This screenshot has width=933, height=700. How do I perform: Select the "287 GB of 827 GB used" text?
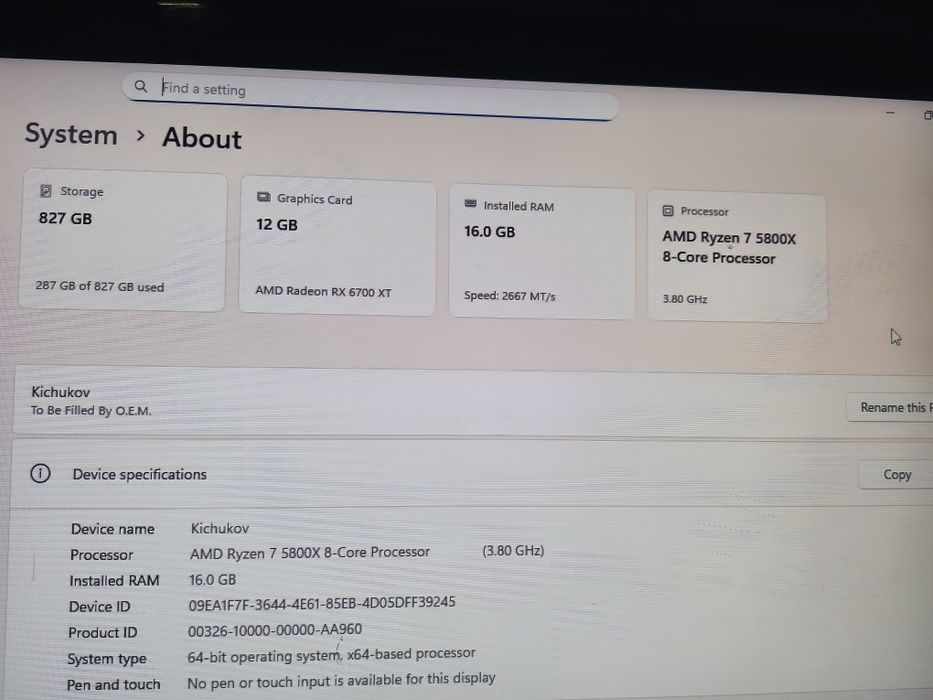pos(100,286)
